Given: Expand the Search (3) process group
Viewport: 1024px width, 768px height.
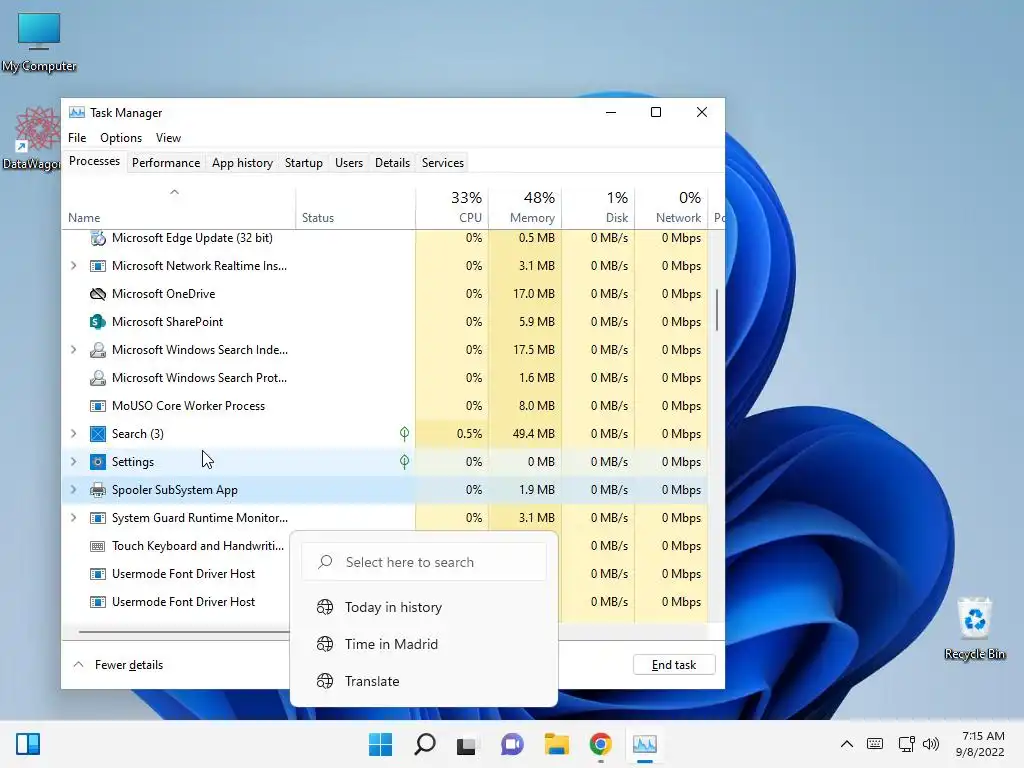Looking at the screenshot, I should (x=73, y=434).
